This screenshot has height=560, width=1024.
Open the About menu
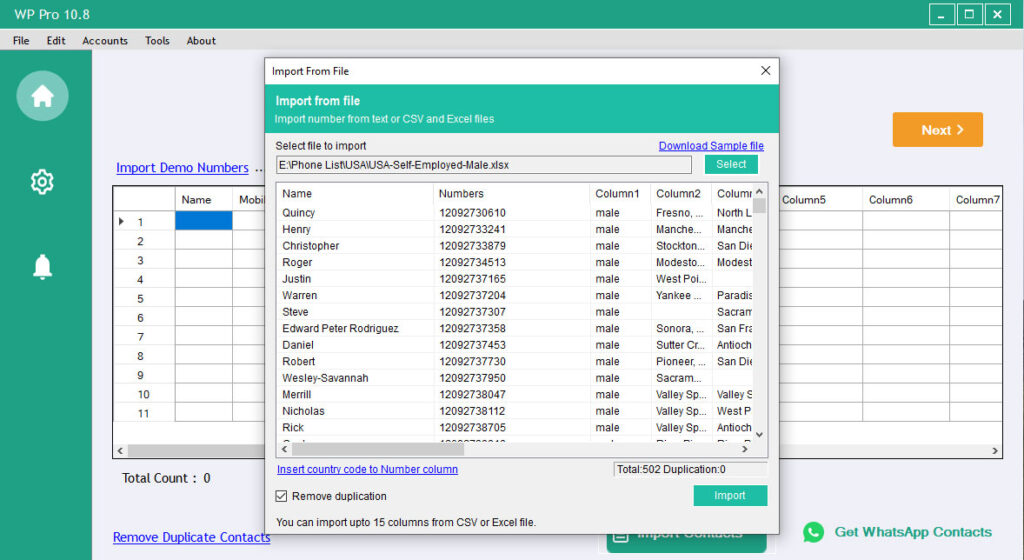(201, 40)
